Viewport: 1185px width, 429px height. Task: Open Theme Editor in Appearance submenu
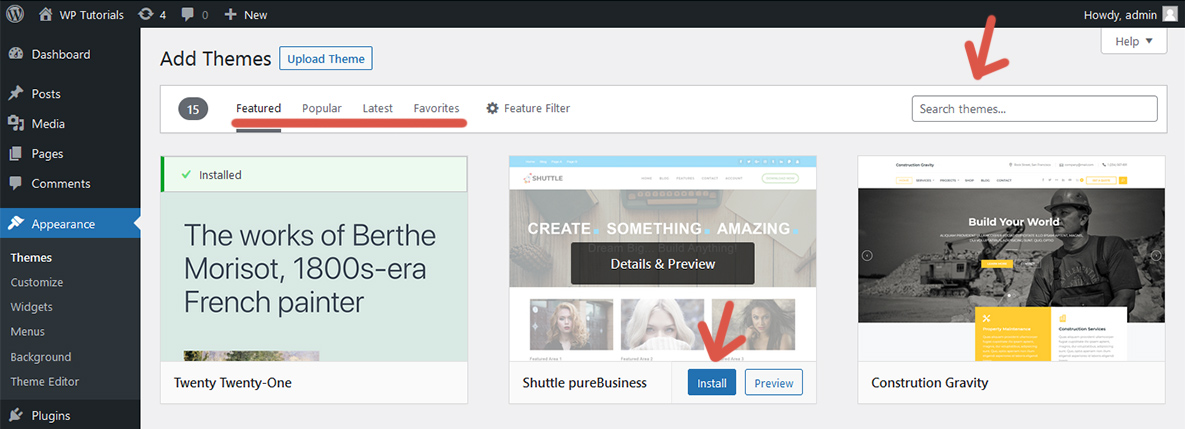coord(45,381)
